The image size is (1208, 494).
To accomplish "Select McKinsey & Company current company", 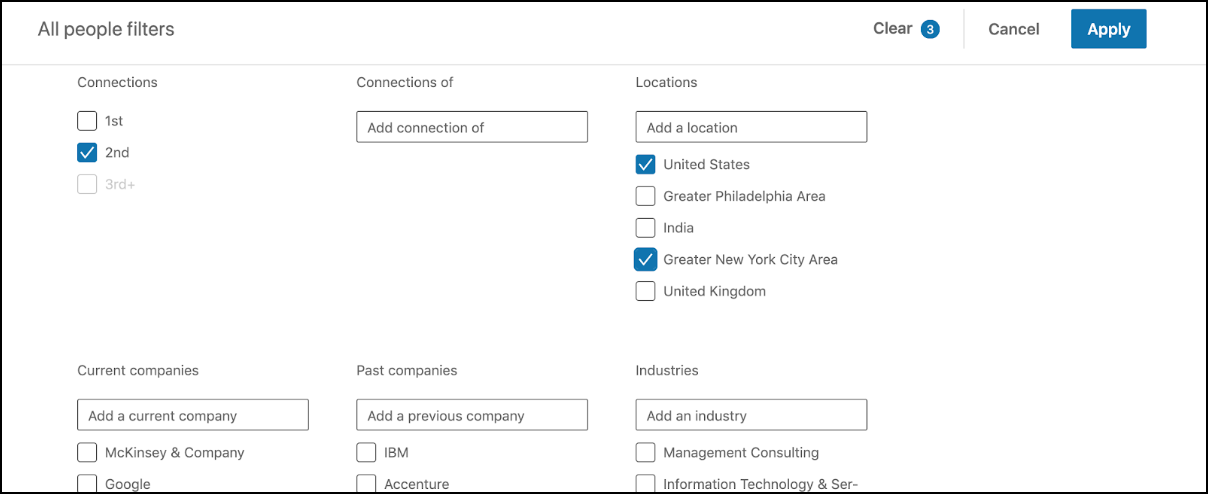I will pyautogui.click(x=87, y=453).
